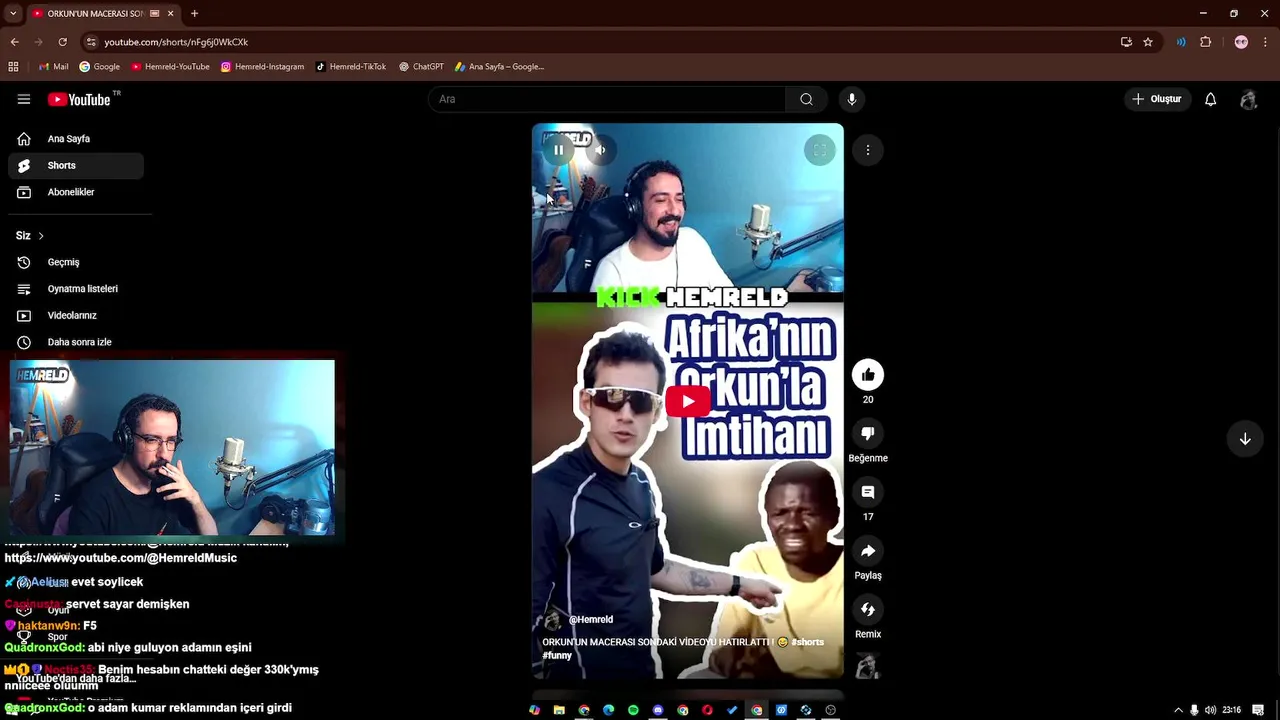Open Microsoft Edge from the taskbar
This screenshot has width=1280, height=720.
click(608, 710)
